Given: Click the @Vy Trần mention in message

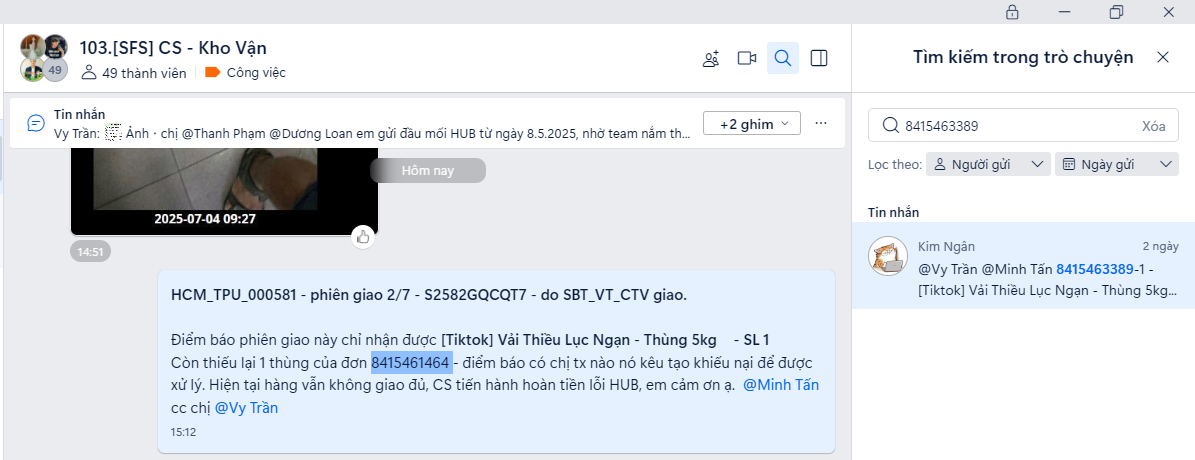Looking at the screenshot, I should pyautogui.click(x=246, y=408).
